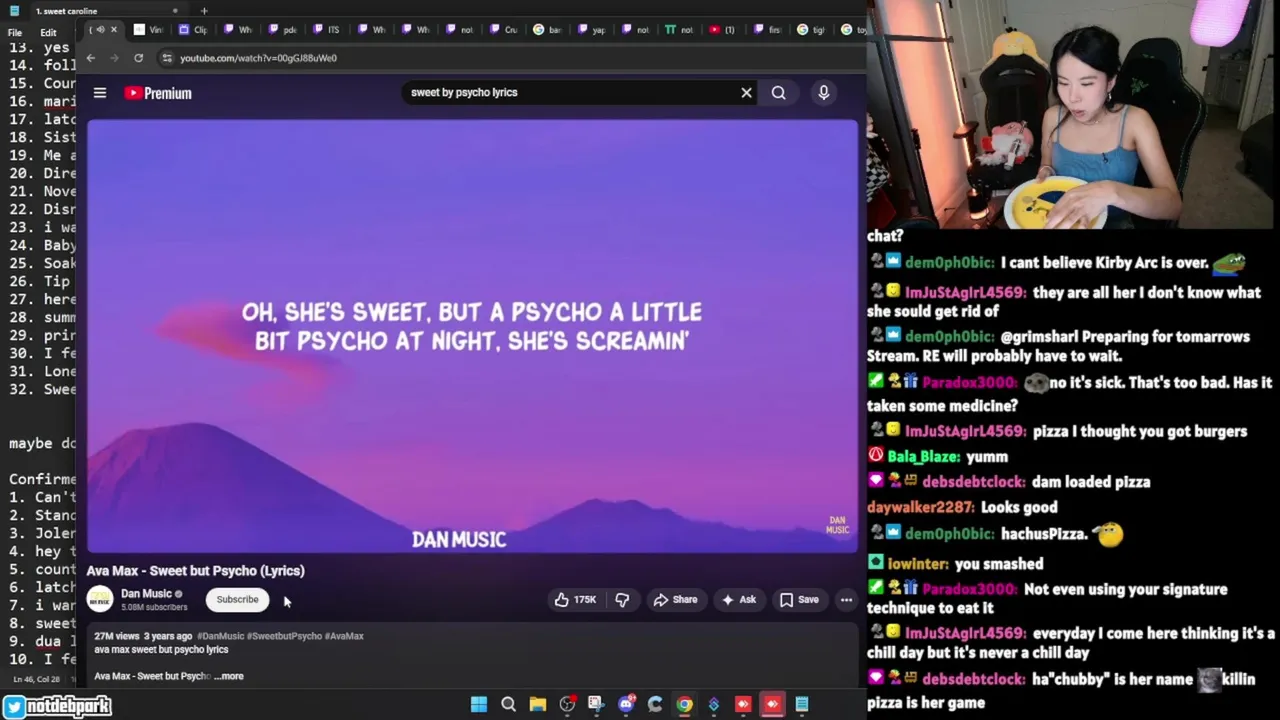1280x720 pixels.
Task: Open #DanMusic hashtag link
Action: 220,636
